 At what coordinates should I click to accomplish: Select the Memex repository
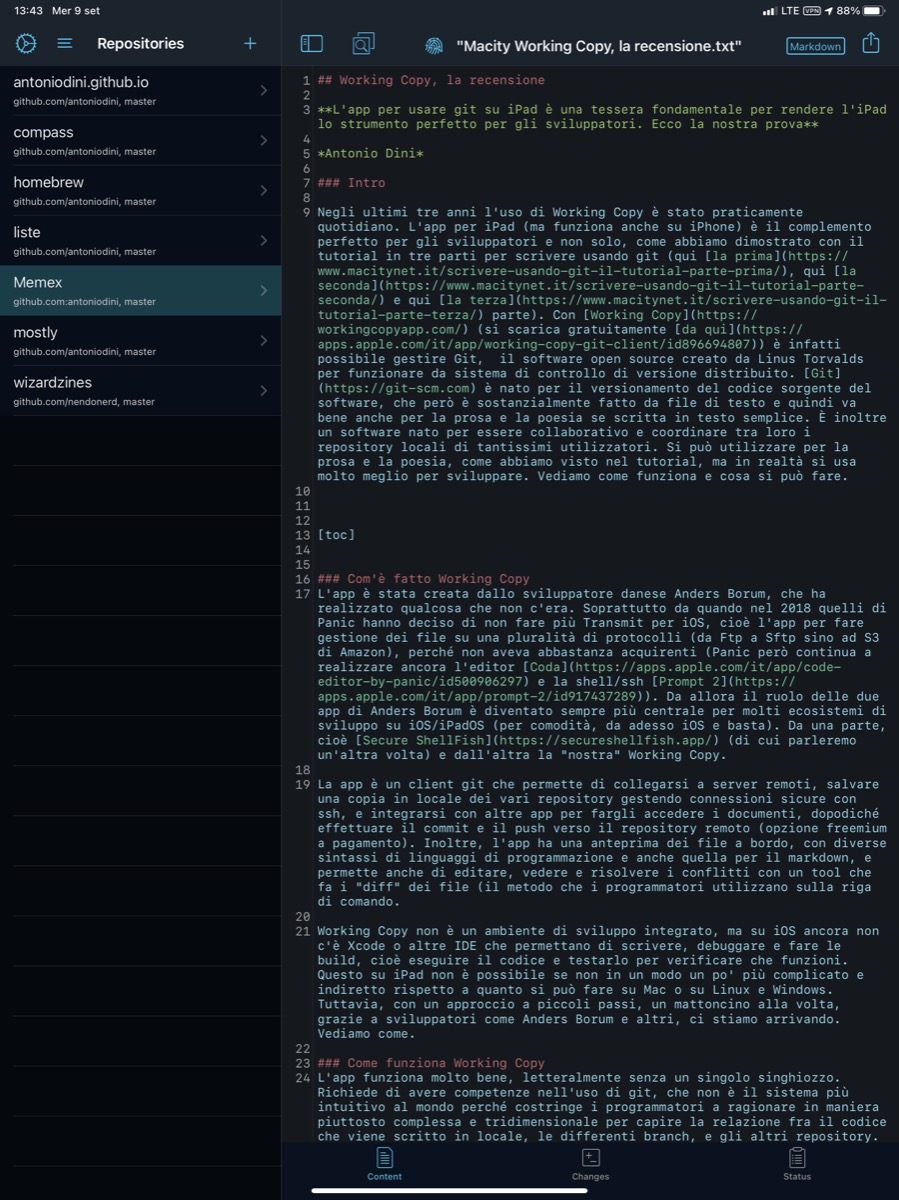[x=140, y=290]
